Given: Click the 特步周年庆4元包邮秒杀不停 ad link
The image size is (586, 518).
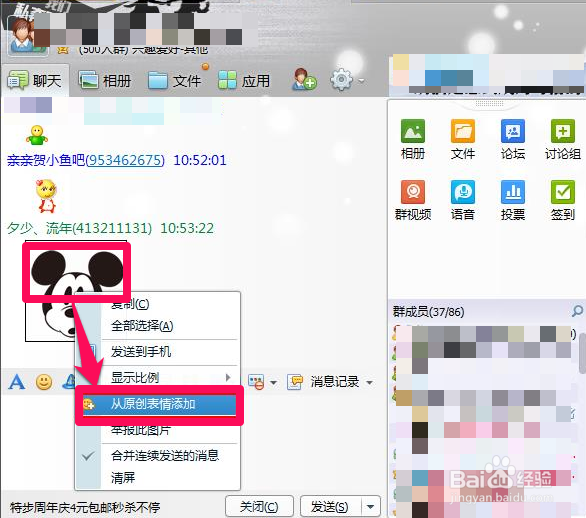Looking at the screenshot, I should tap(85, 508).
